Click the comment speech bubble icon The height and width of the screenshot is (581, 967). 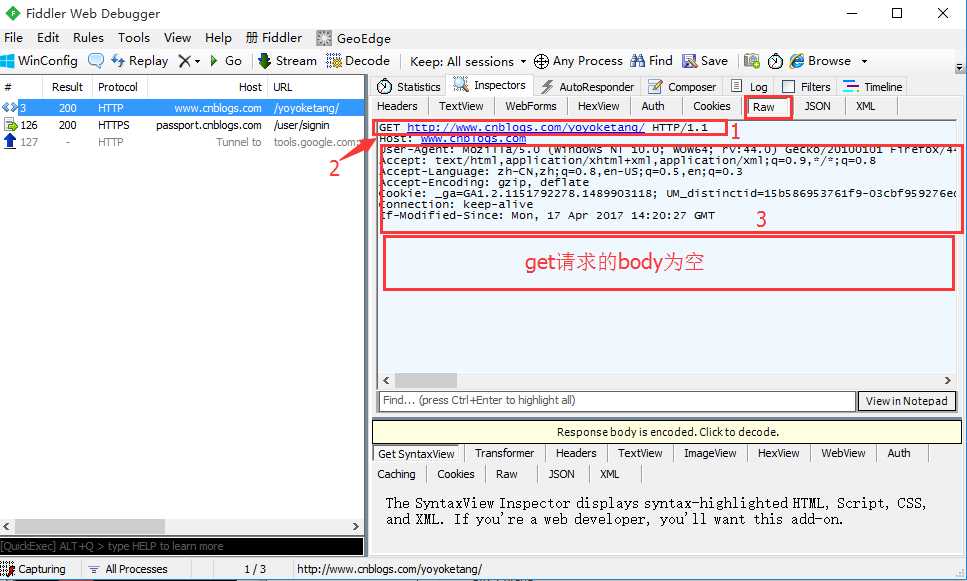click(x=96, y=60)
